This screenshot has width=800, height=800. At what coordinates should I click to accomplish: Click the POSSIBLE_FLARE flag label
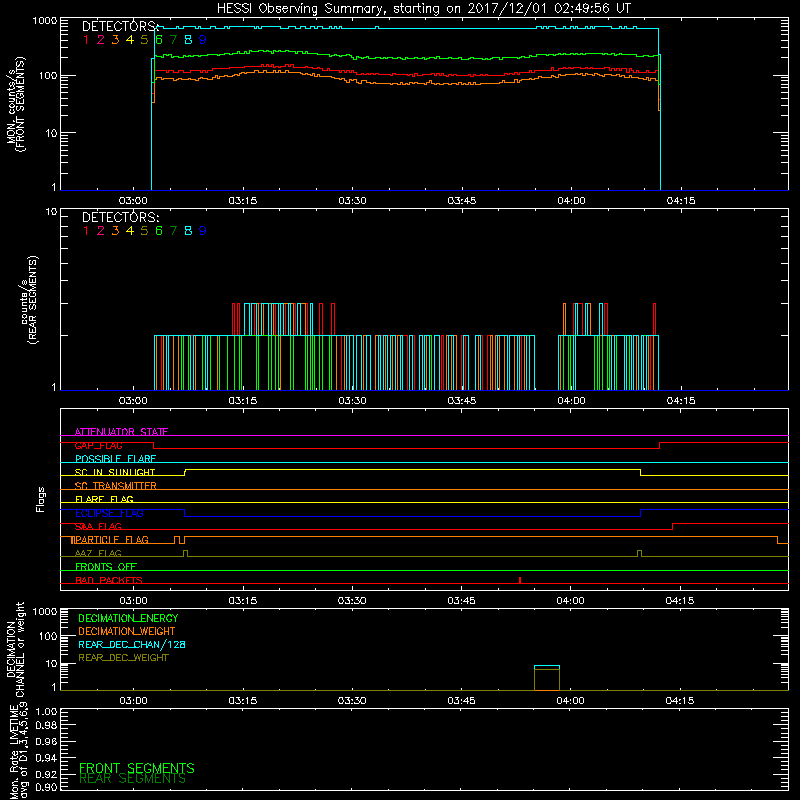[x=115, y=459]
